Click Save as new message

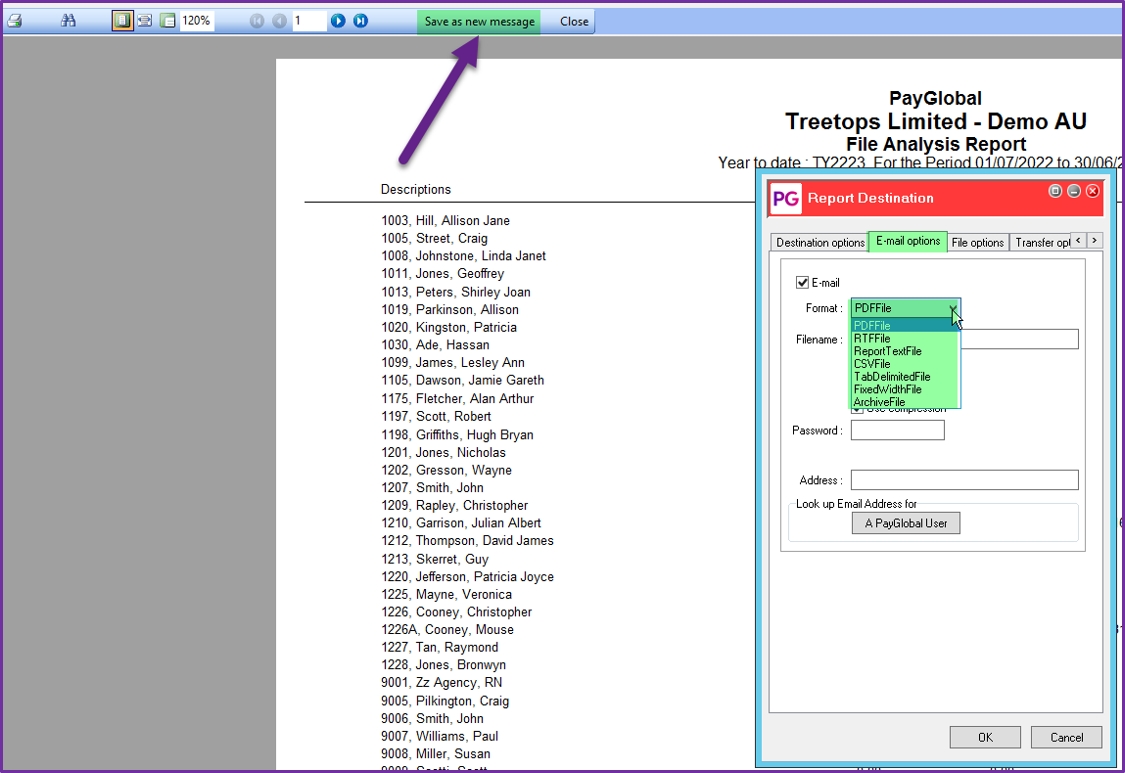point(479,22)
